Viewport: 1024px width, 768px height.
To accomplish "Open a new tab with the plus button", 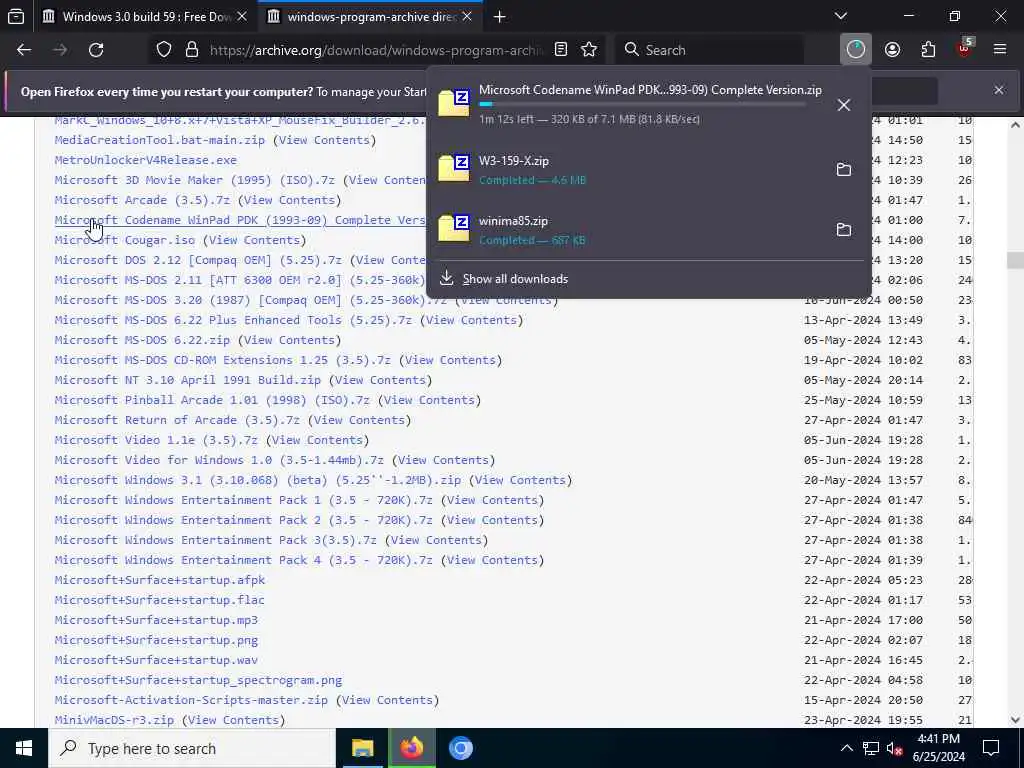I will 500,17.
